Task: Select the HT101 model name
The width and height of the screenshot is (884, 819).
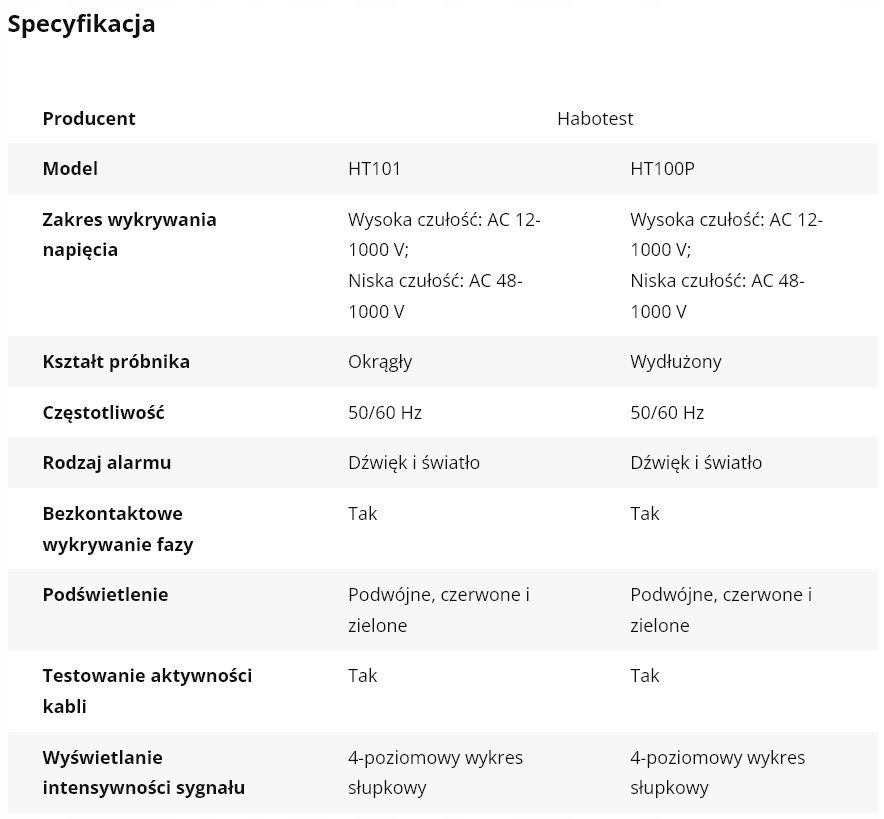Action: point(374,169)
